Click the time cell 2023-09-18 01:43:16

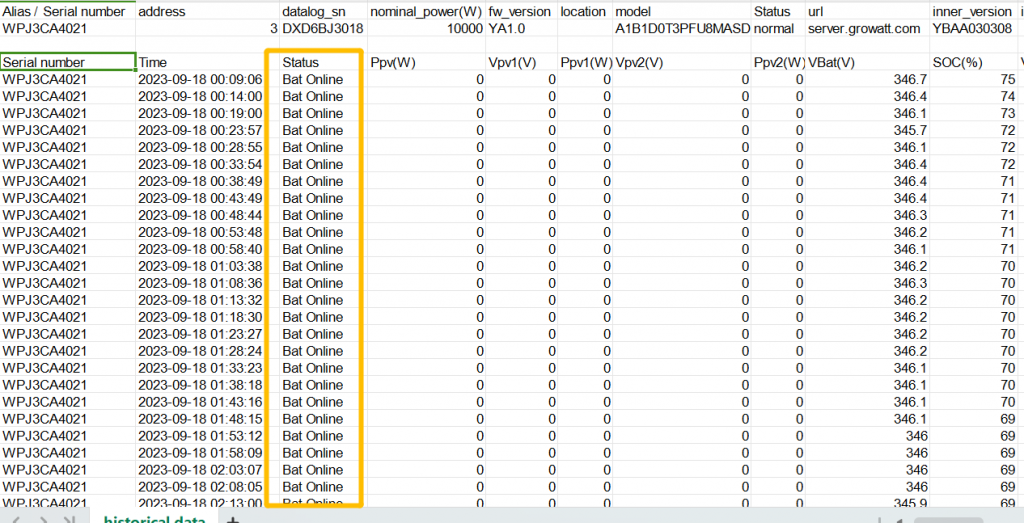tap(207, 402)
